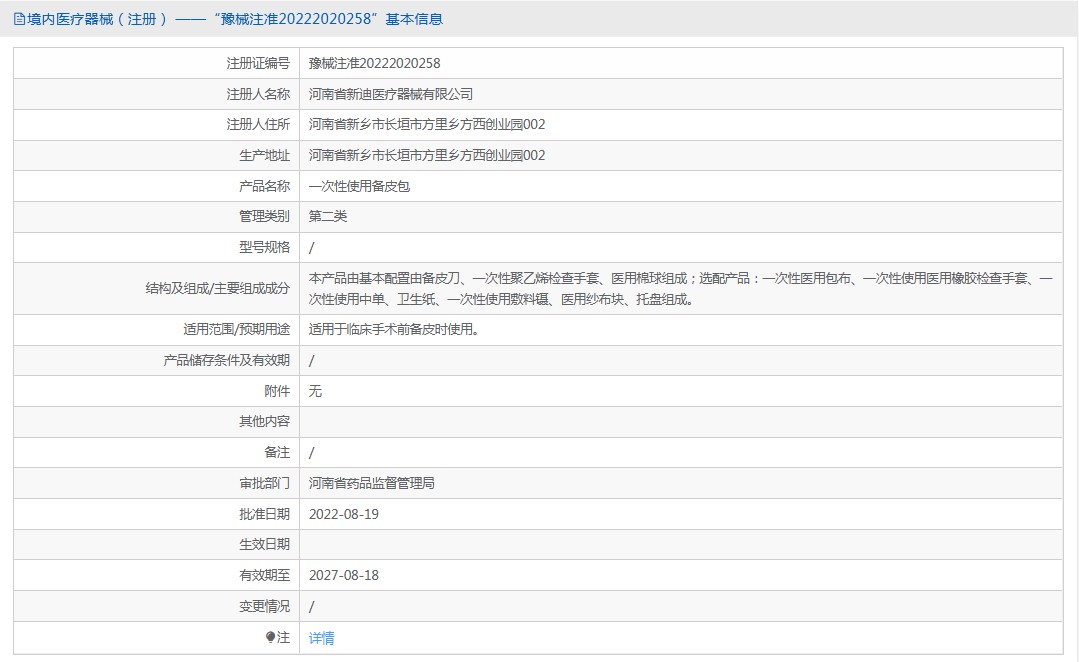Click the 变更情况 row label

(x=264, y=606)
